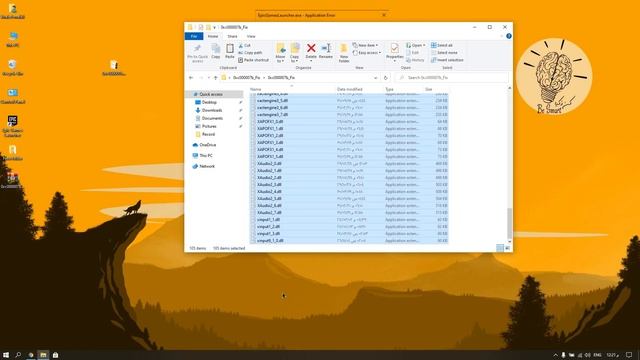Click the vertical scrollbar thumb in file list
Image resolution: width=640 pixels, height=360 pixels.
[509, 223]
